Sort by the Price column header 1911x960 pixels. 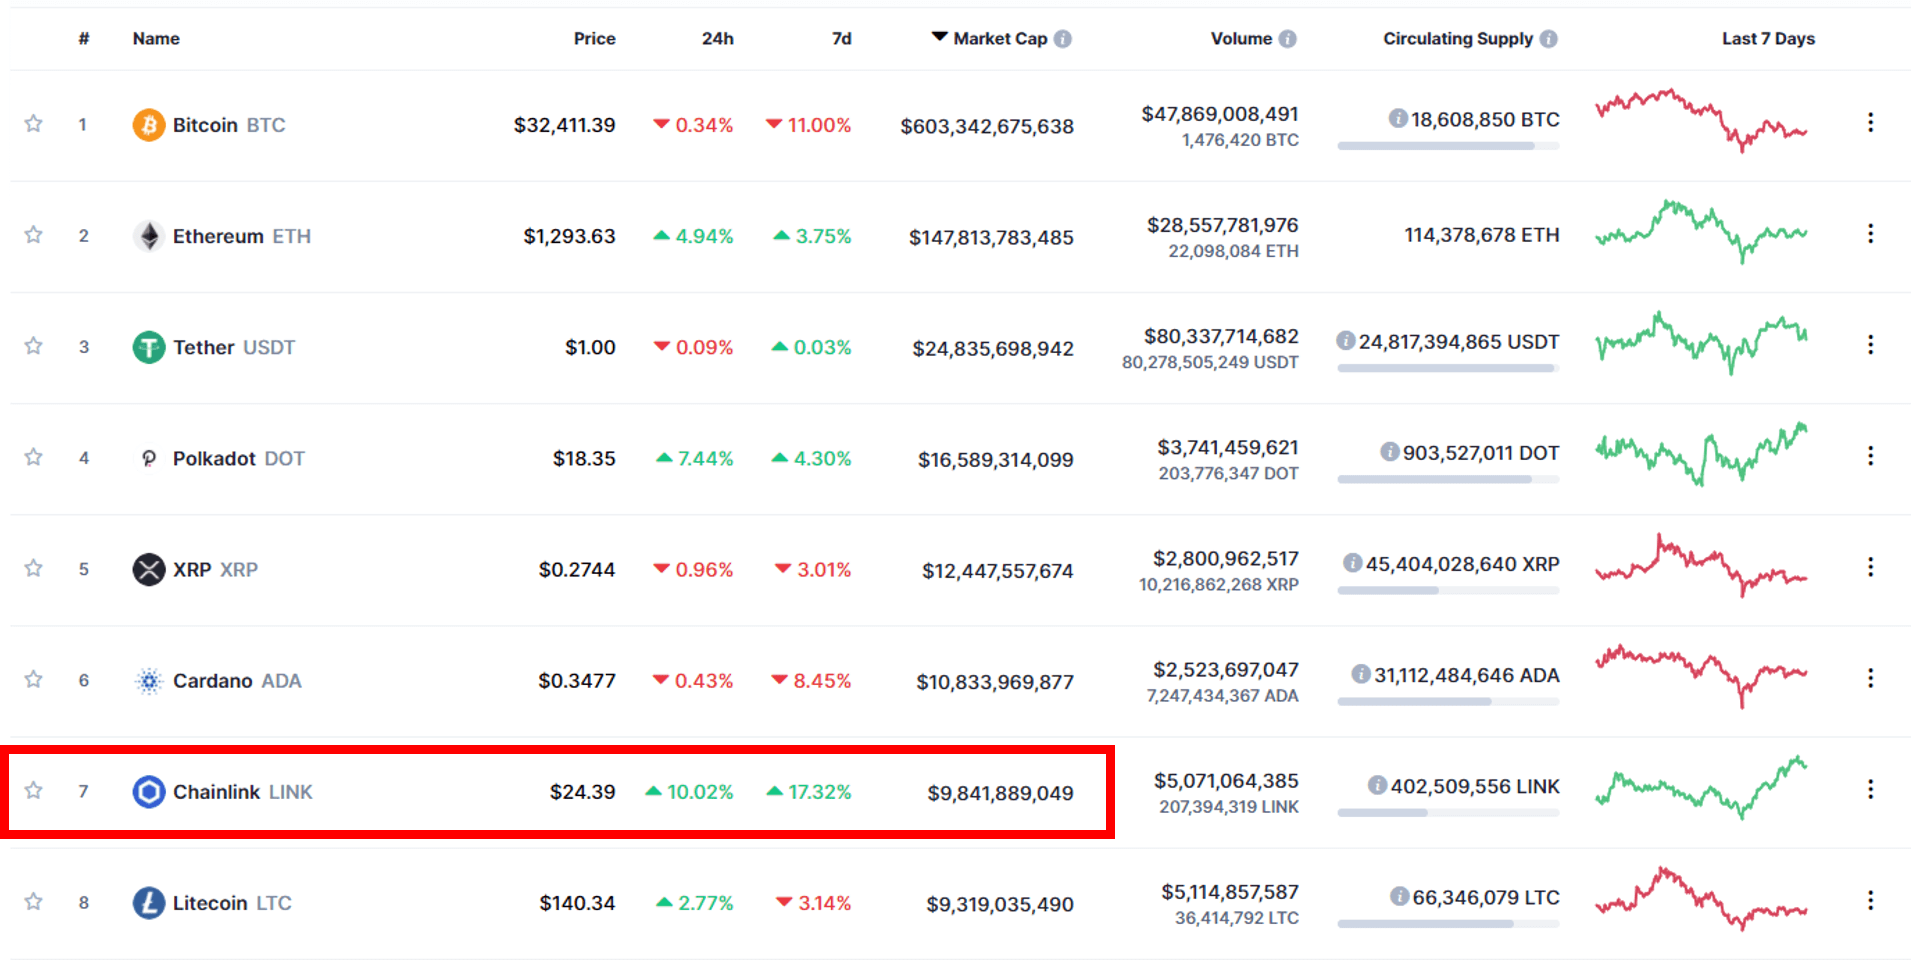(x=594, y=39)
